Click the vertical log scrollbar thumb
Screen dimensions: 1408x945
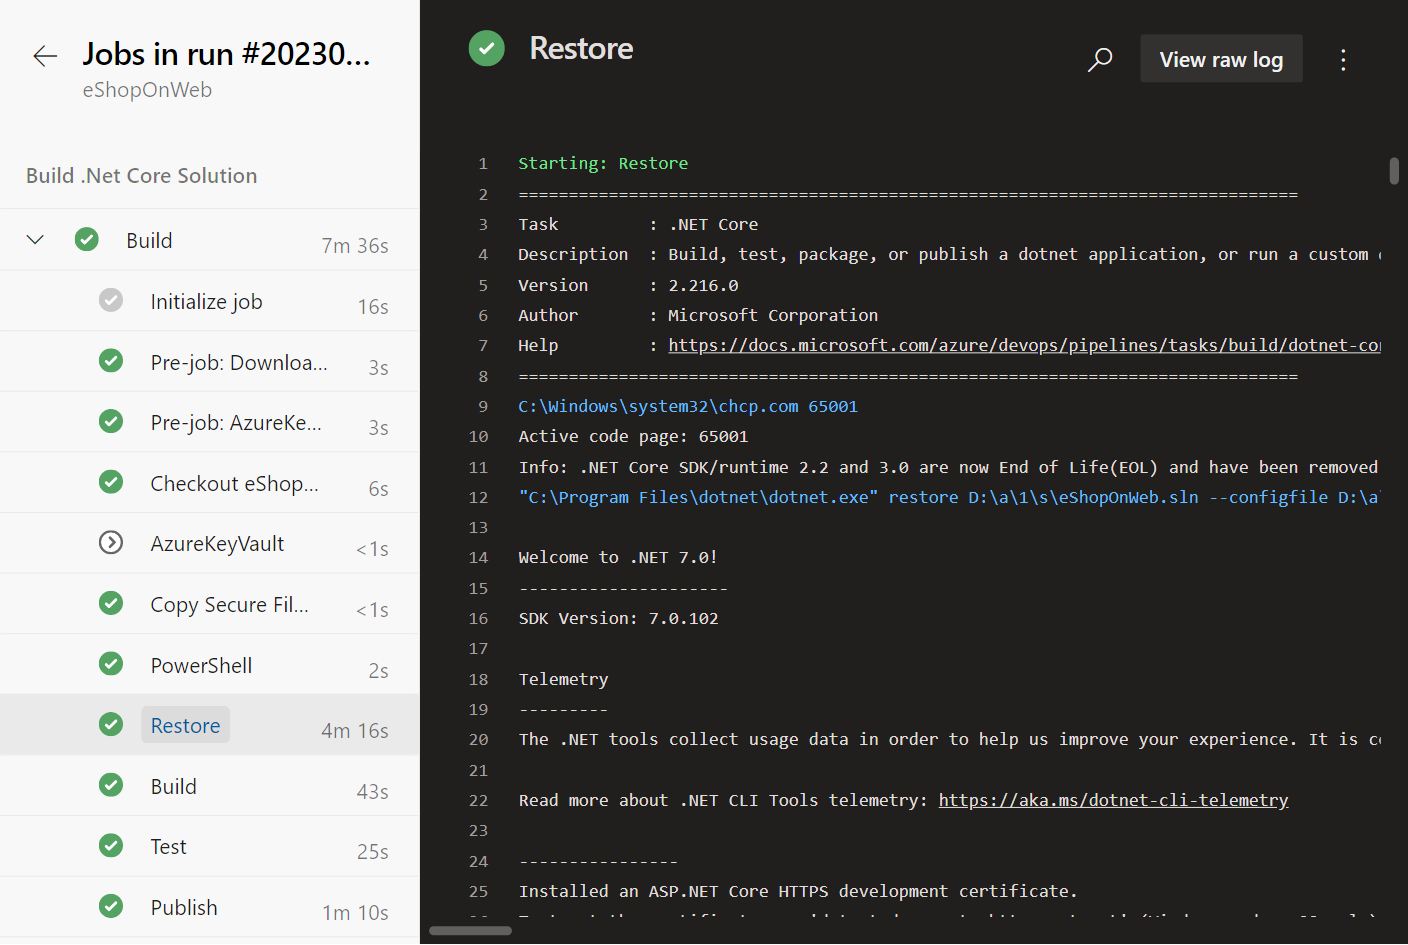[1394, 171]
